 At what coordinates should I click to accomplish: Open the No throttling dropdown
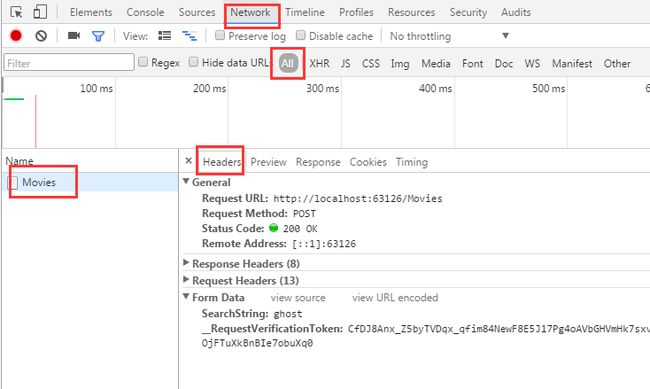tap(449, 36)
